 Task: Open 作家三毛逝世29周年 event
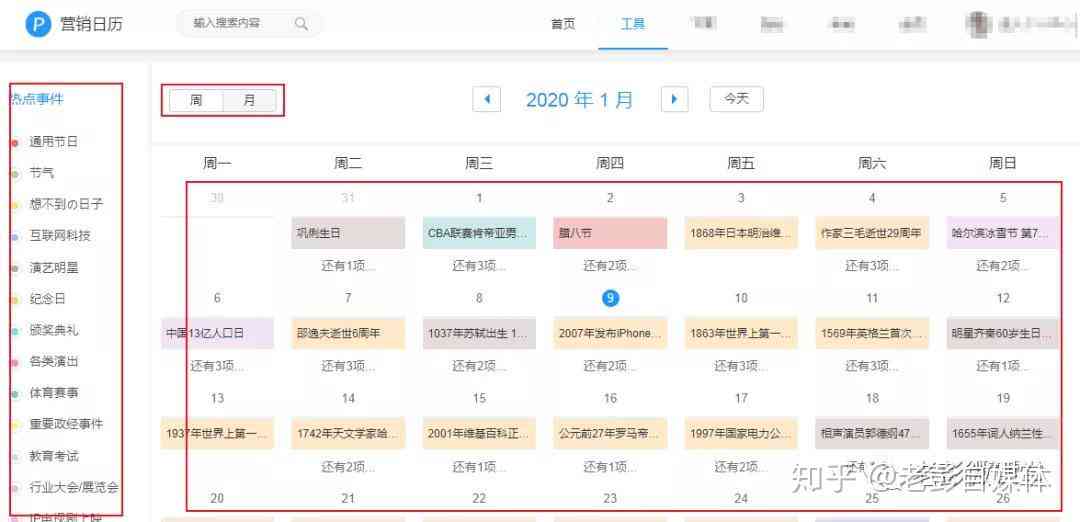[872, 233]
